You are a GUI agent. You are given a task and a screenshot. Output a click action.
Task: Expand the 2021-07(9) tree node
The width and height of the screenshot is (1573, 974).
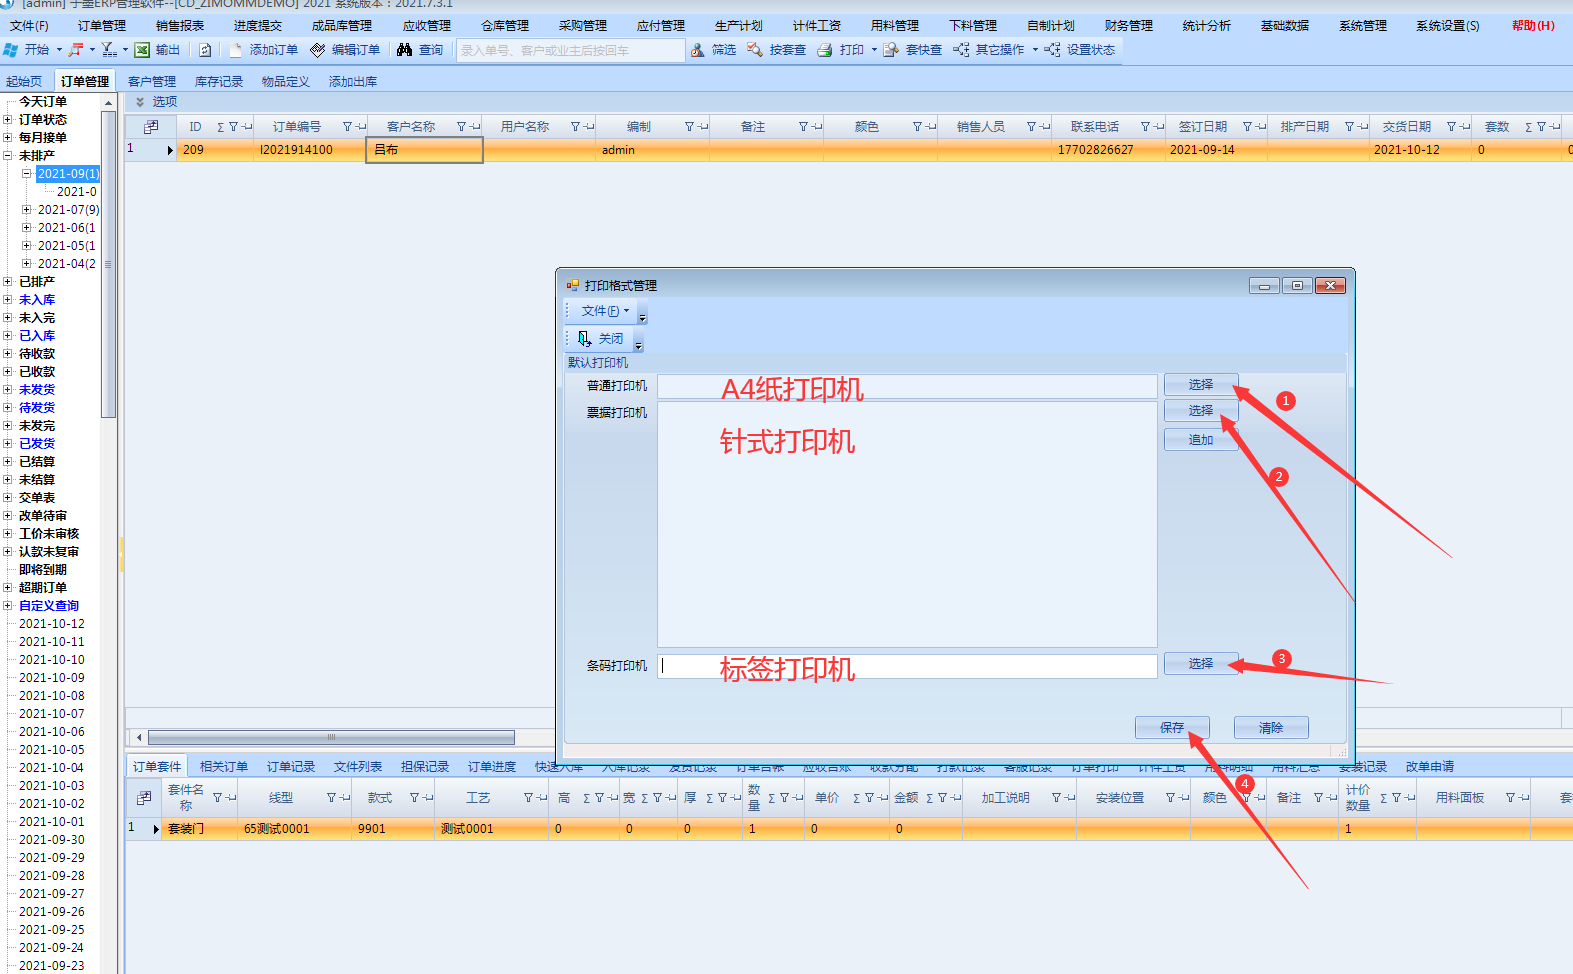click(x=27, y=210)
